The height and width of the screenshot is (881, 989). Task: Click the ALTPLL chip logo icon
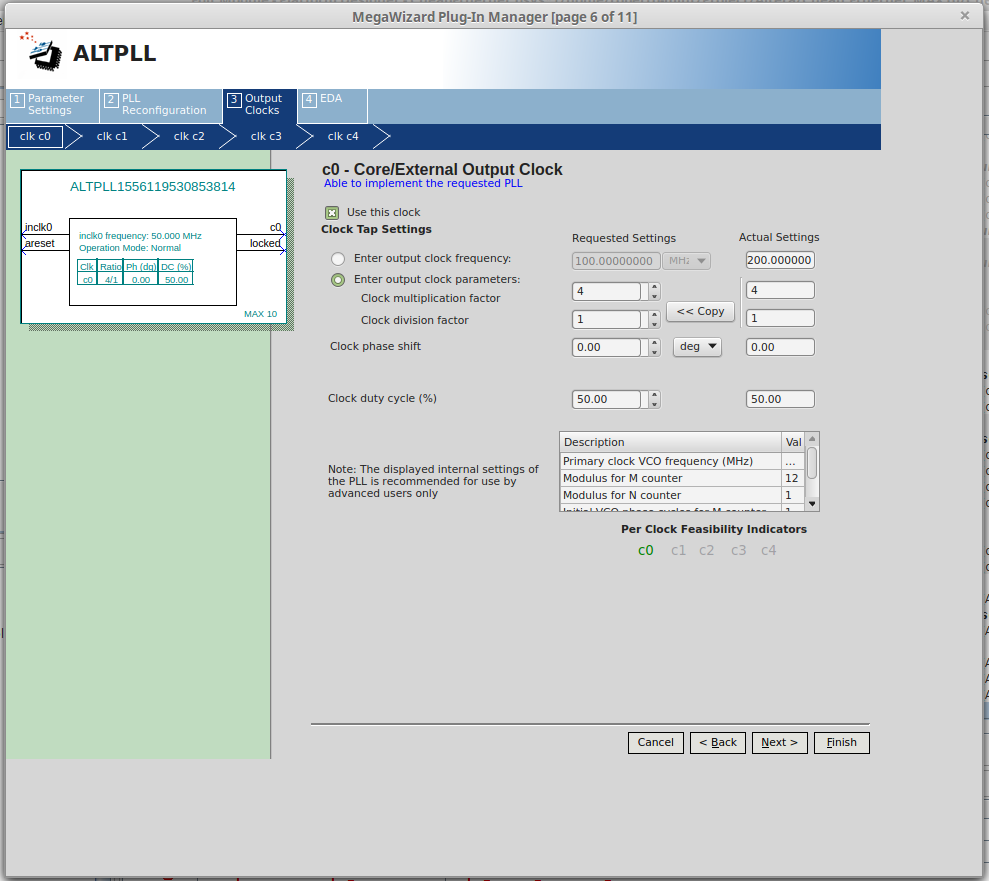[41, 52]
